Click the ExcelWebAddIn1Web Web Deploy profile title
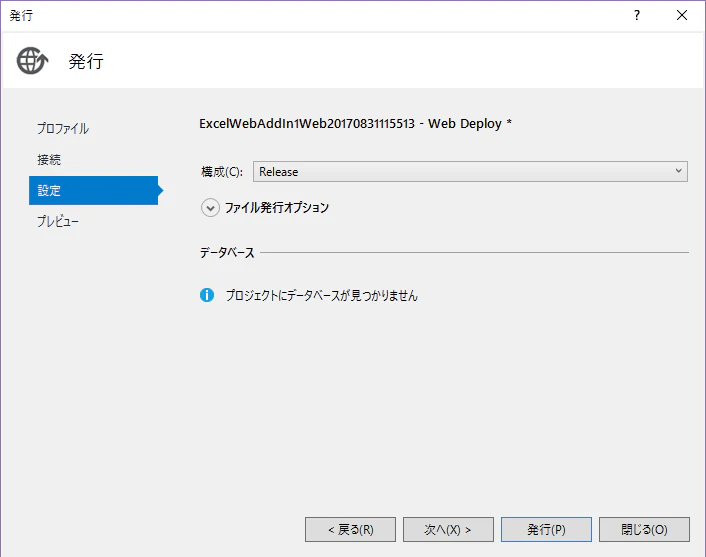 tap(355, 123)
